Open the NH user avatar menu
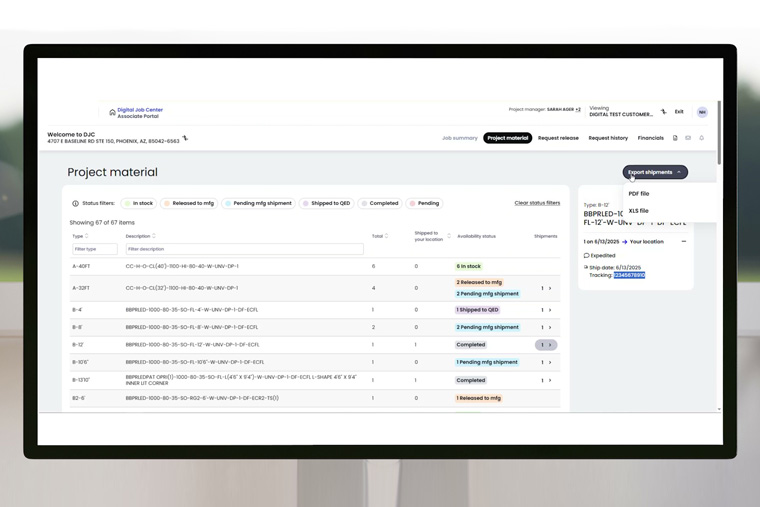Image resolution: width=760 pixels, height=507 pixels. click(x=702, y=112)
